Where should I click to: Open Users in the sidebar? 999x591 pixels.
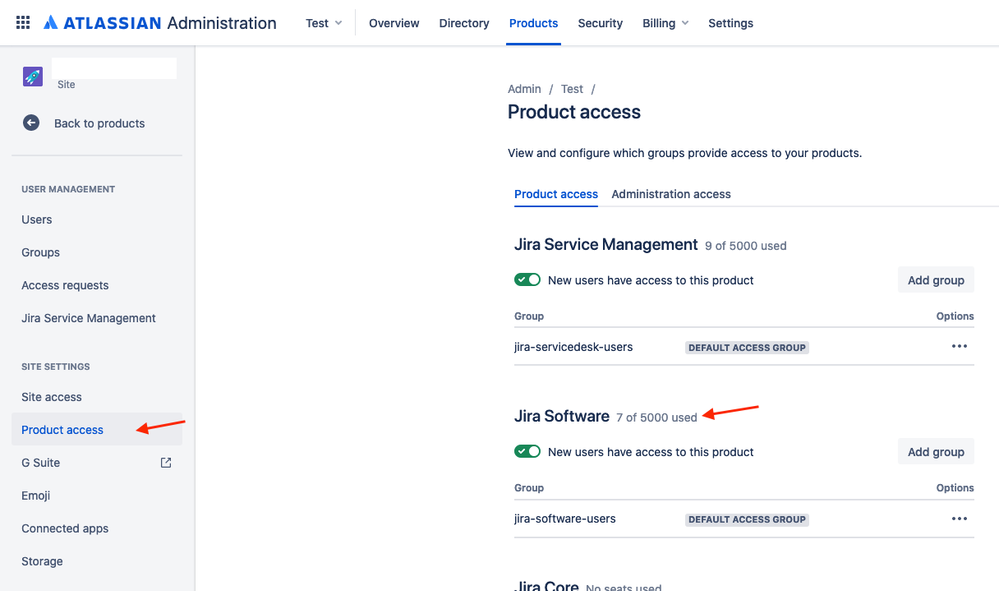(37, 220)
